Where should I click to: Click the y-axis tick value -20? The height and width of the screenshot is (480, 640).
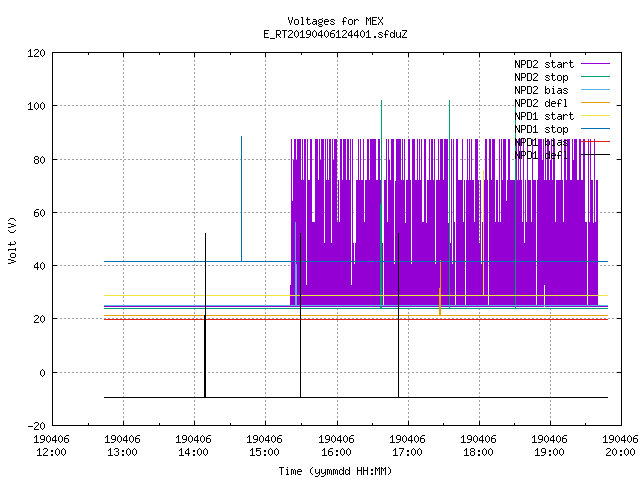(36, 426)
